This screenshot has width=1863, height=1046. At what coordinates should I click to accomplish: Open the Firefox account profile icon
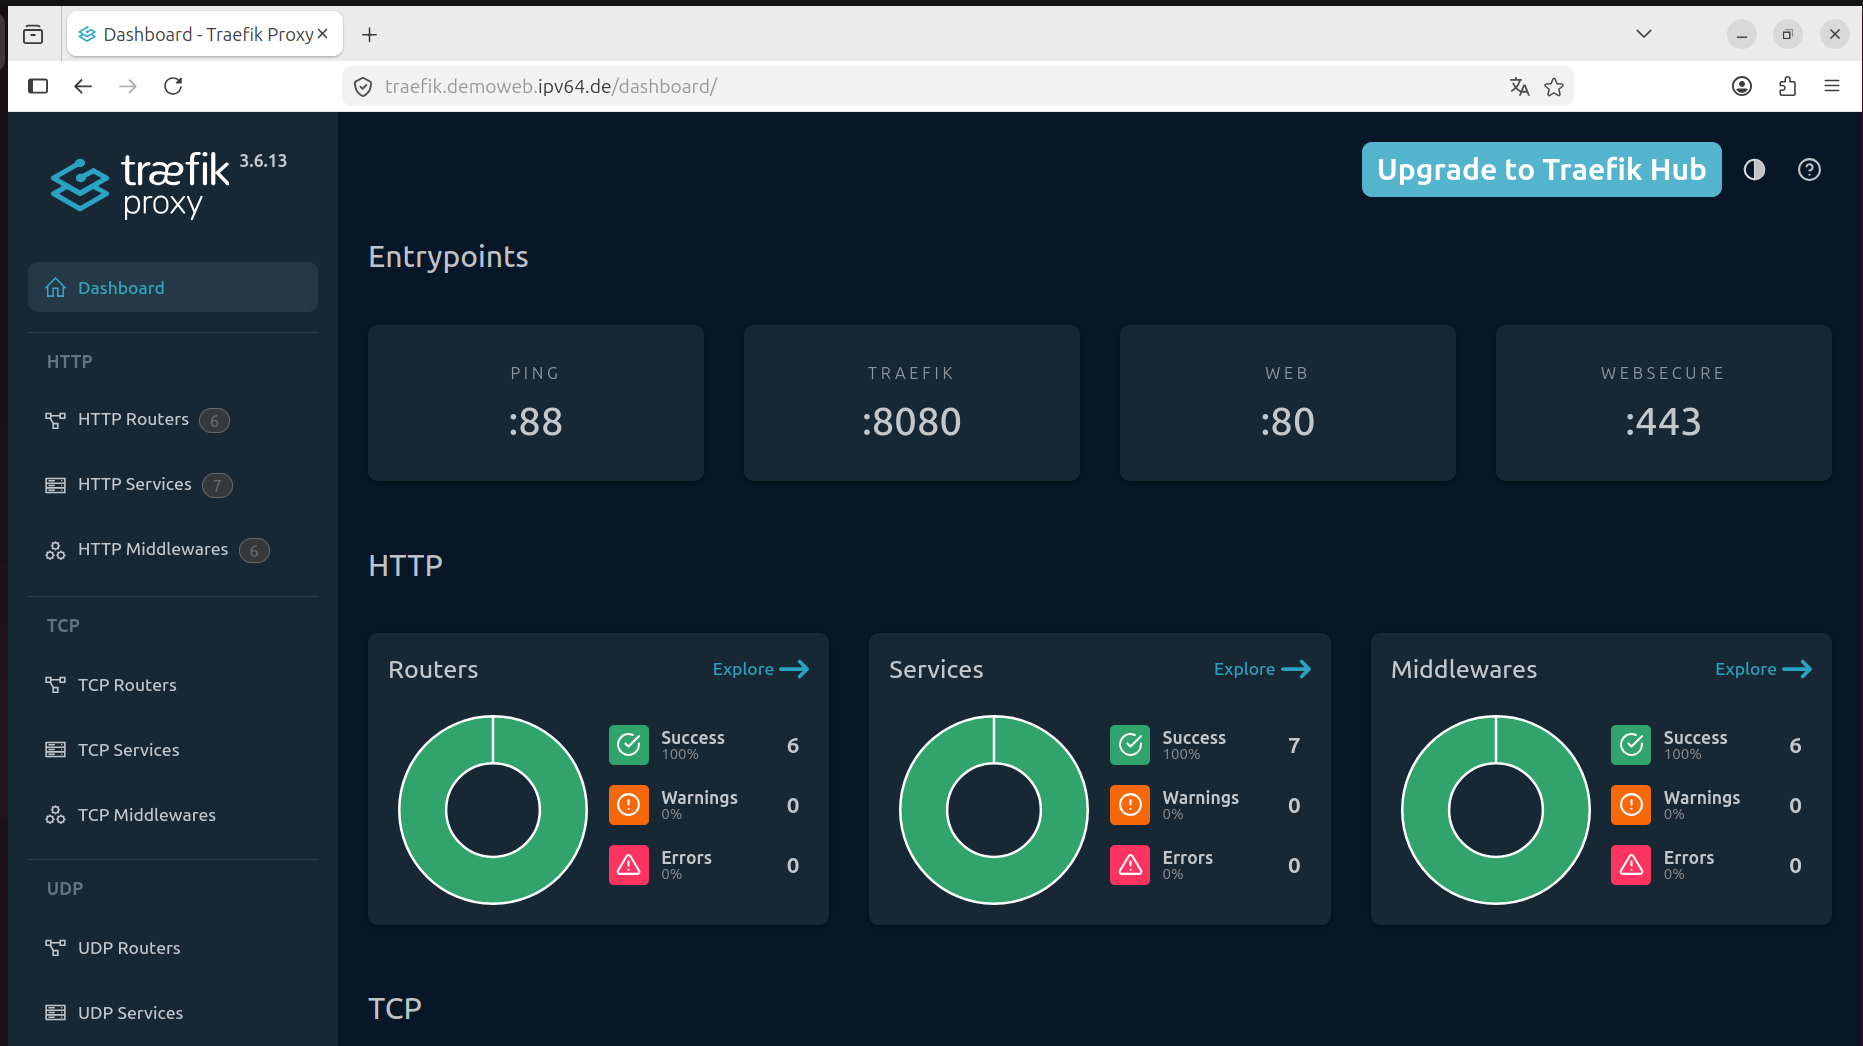point(1742,86)
